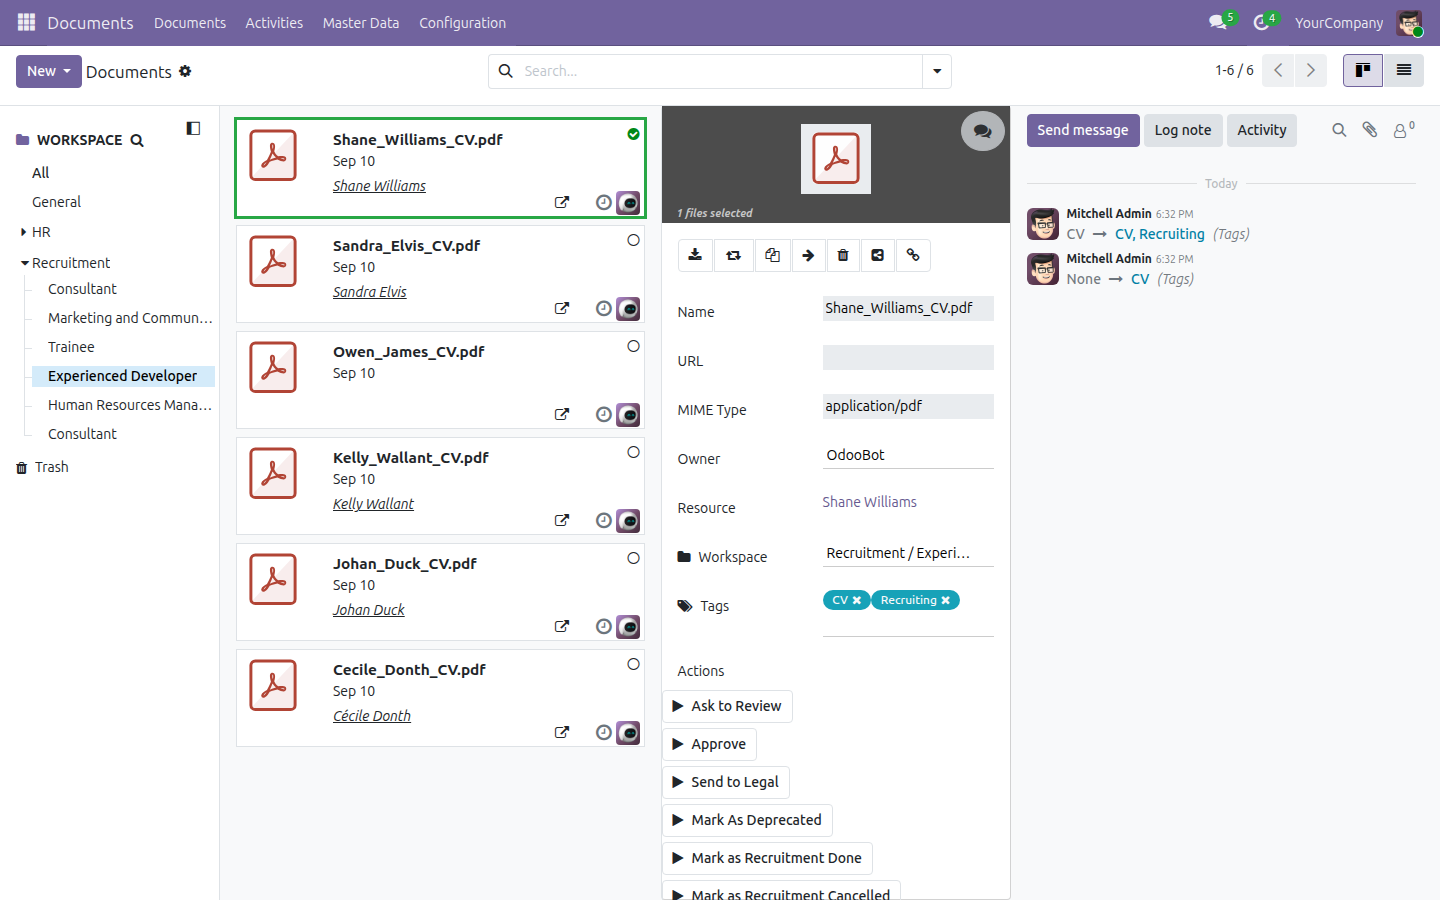Screen dimensions: 1440x900
Task: Click Log note
Action: (x=1183, y=130)
